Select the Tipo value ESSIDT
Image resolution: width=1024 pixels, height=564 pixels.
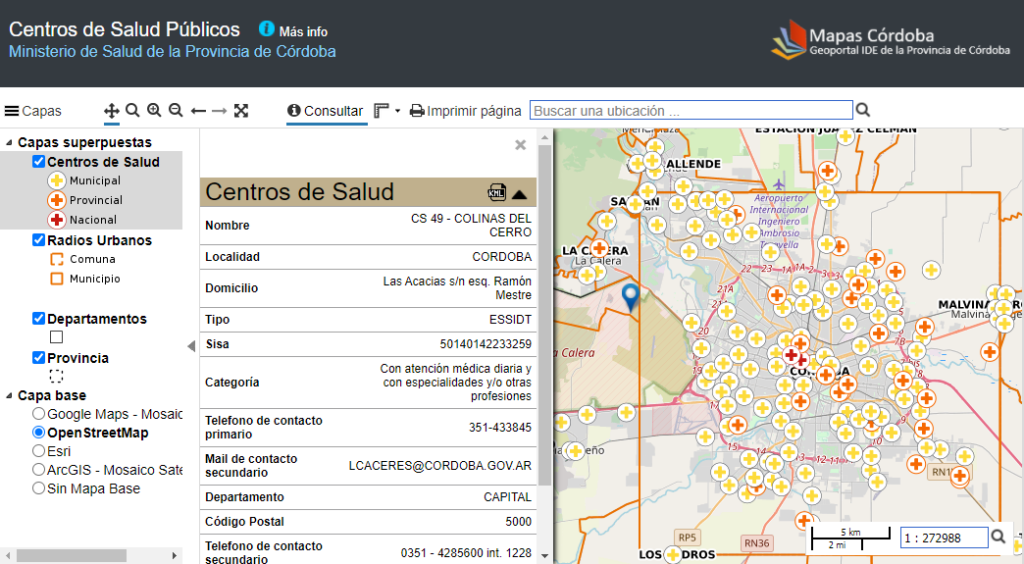510,319
